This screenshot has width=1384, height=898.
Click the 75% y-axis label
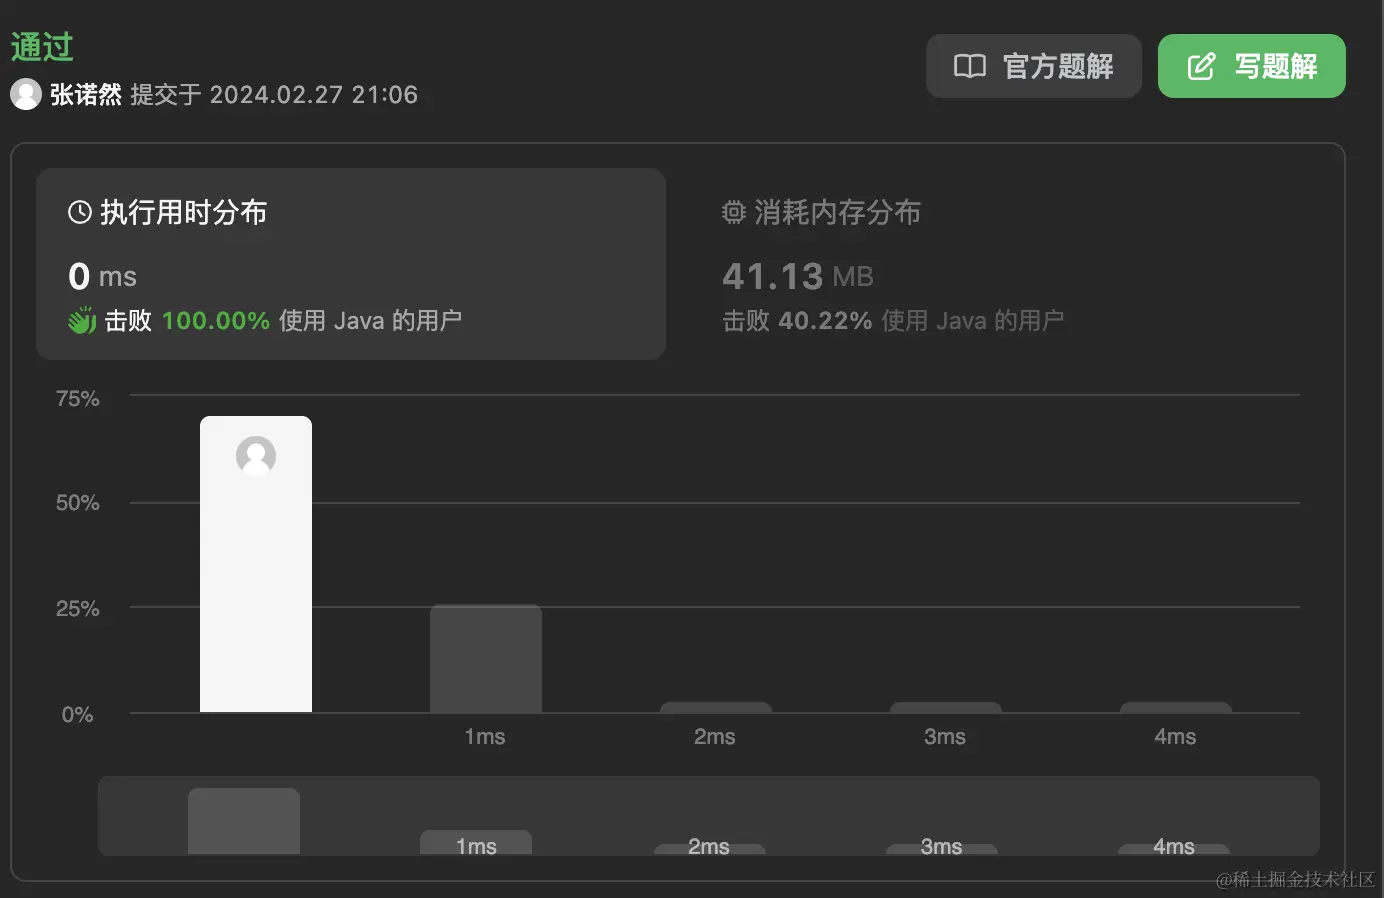tap(78, 399)
